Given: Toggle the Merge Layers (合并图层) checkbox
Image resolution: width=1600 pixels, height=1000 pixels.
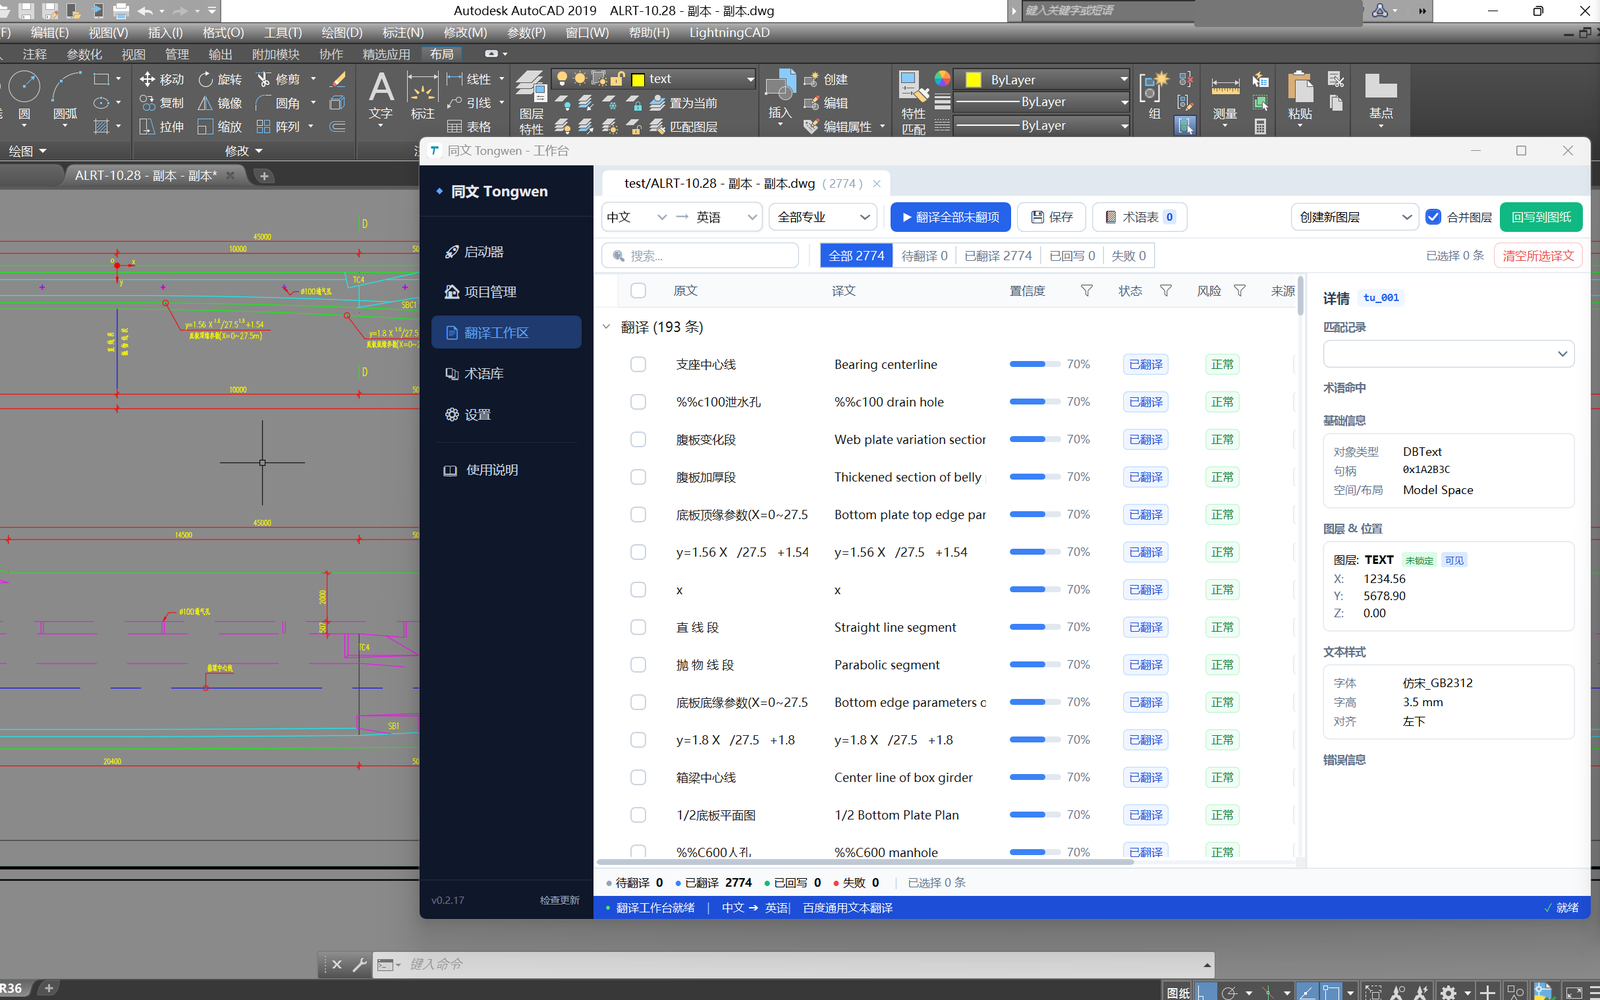Looking at the screenshot, I should click(x=1433, y=217).
